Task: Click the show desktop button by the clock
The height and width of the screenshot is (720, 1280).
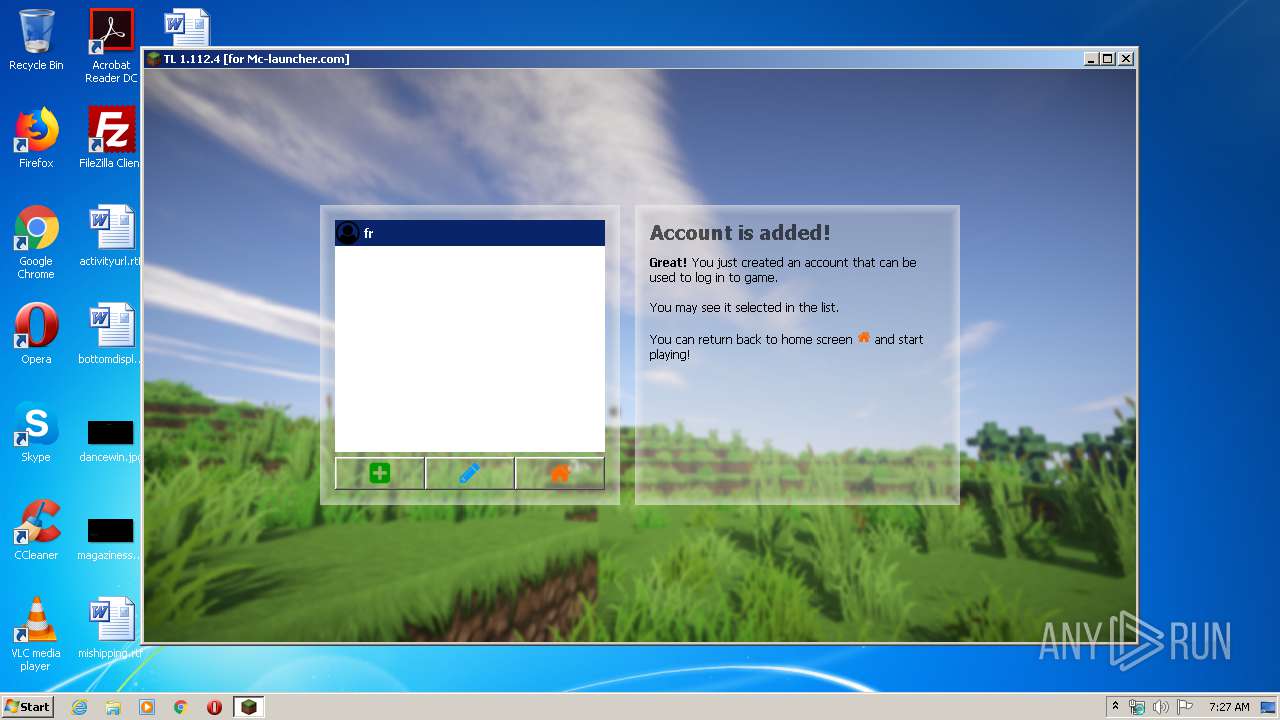Action: pos(1268,707)
